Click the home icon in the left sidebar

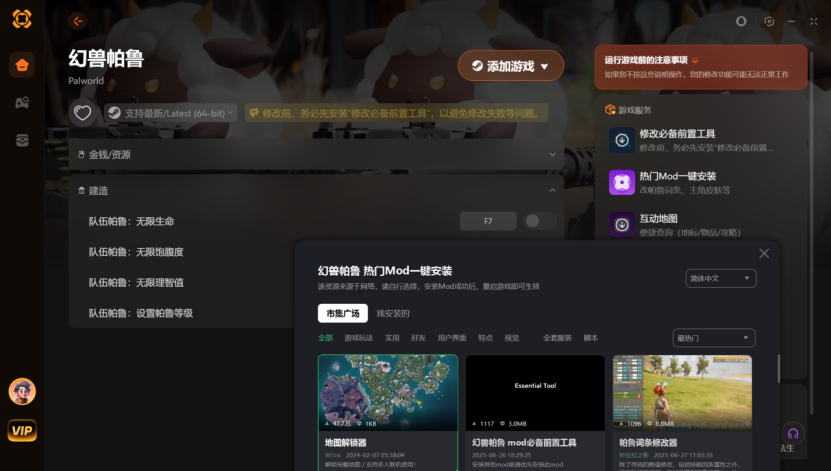point(22,66)
